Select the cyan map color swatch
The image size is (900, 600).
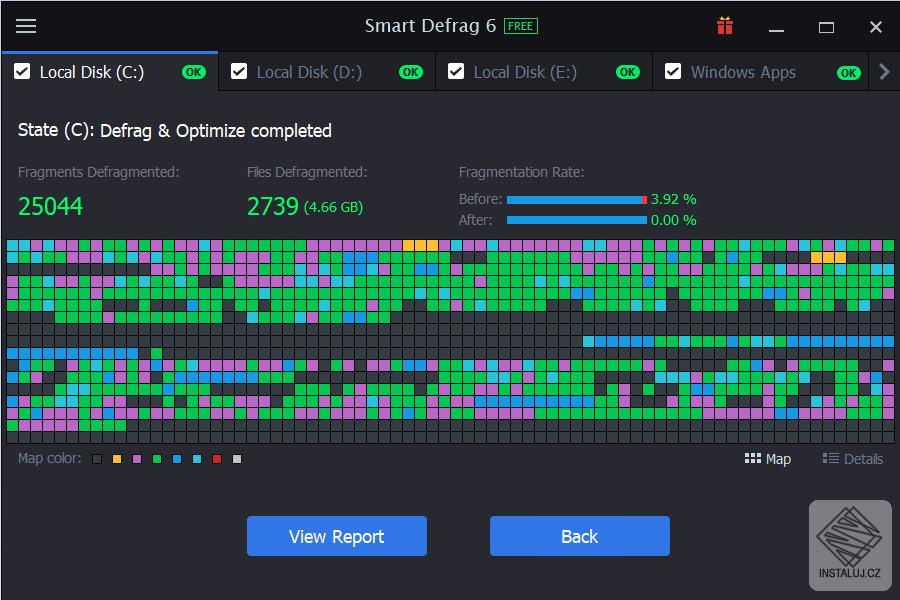[197, 459]
